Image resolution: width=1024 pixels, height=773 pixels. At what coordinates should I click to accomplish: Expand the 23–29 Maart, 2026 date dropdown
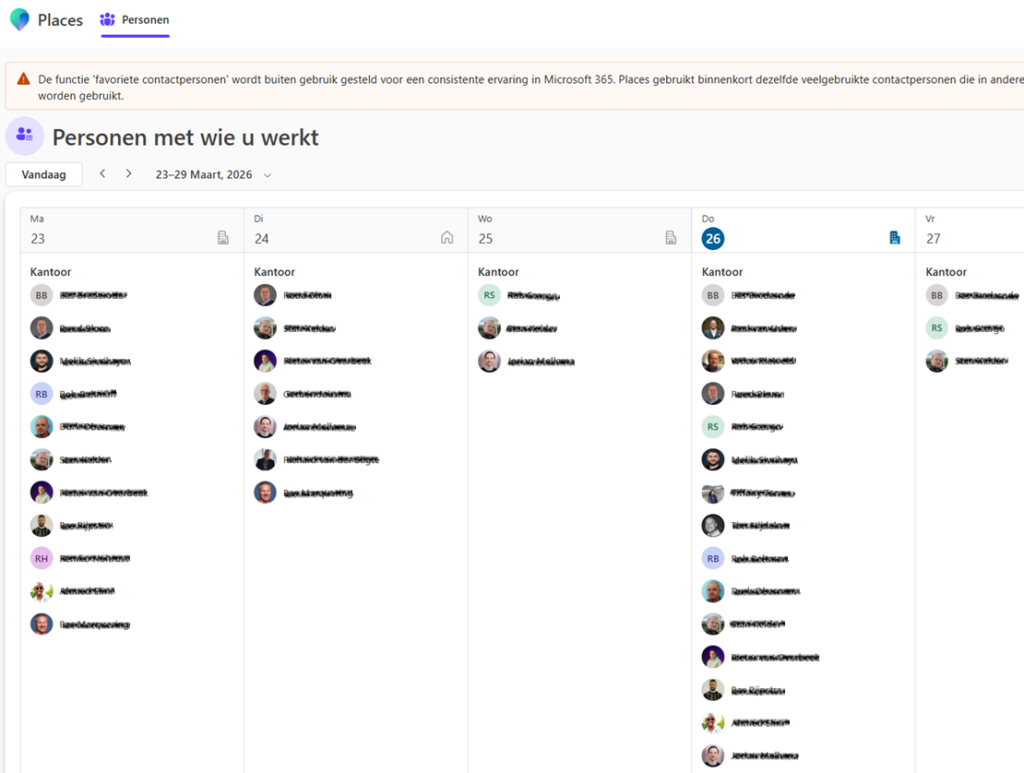(x=267, y=175)
